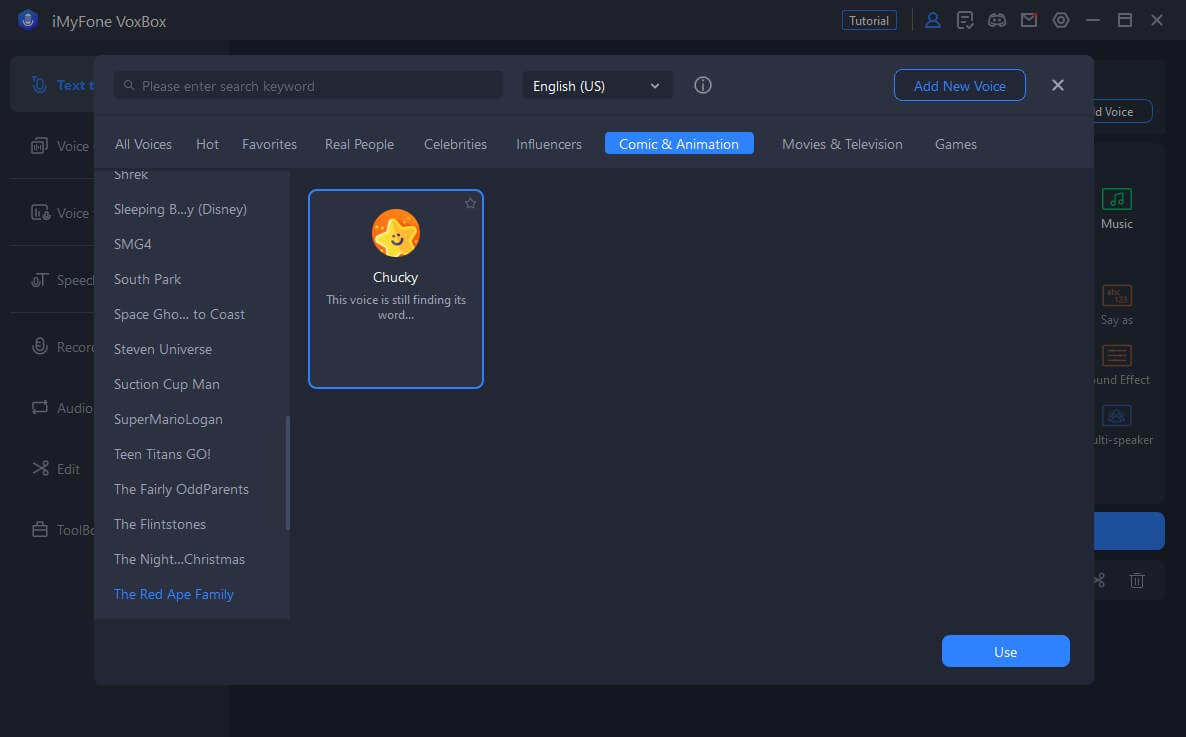Click the search magnifier icon

[129, 86]
